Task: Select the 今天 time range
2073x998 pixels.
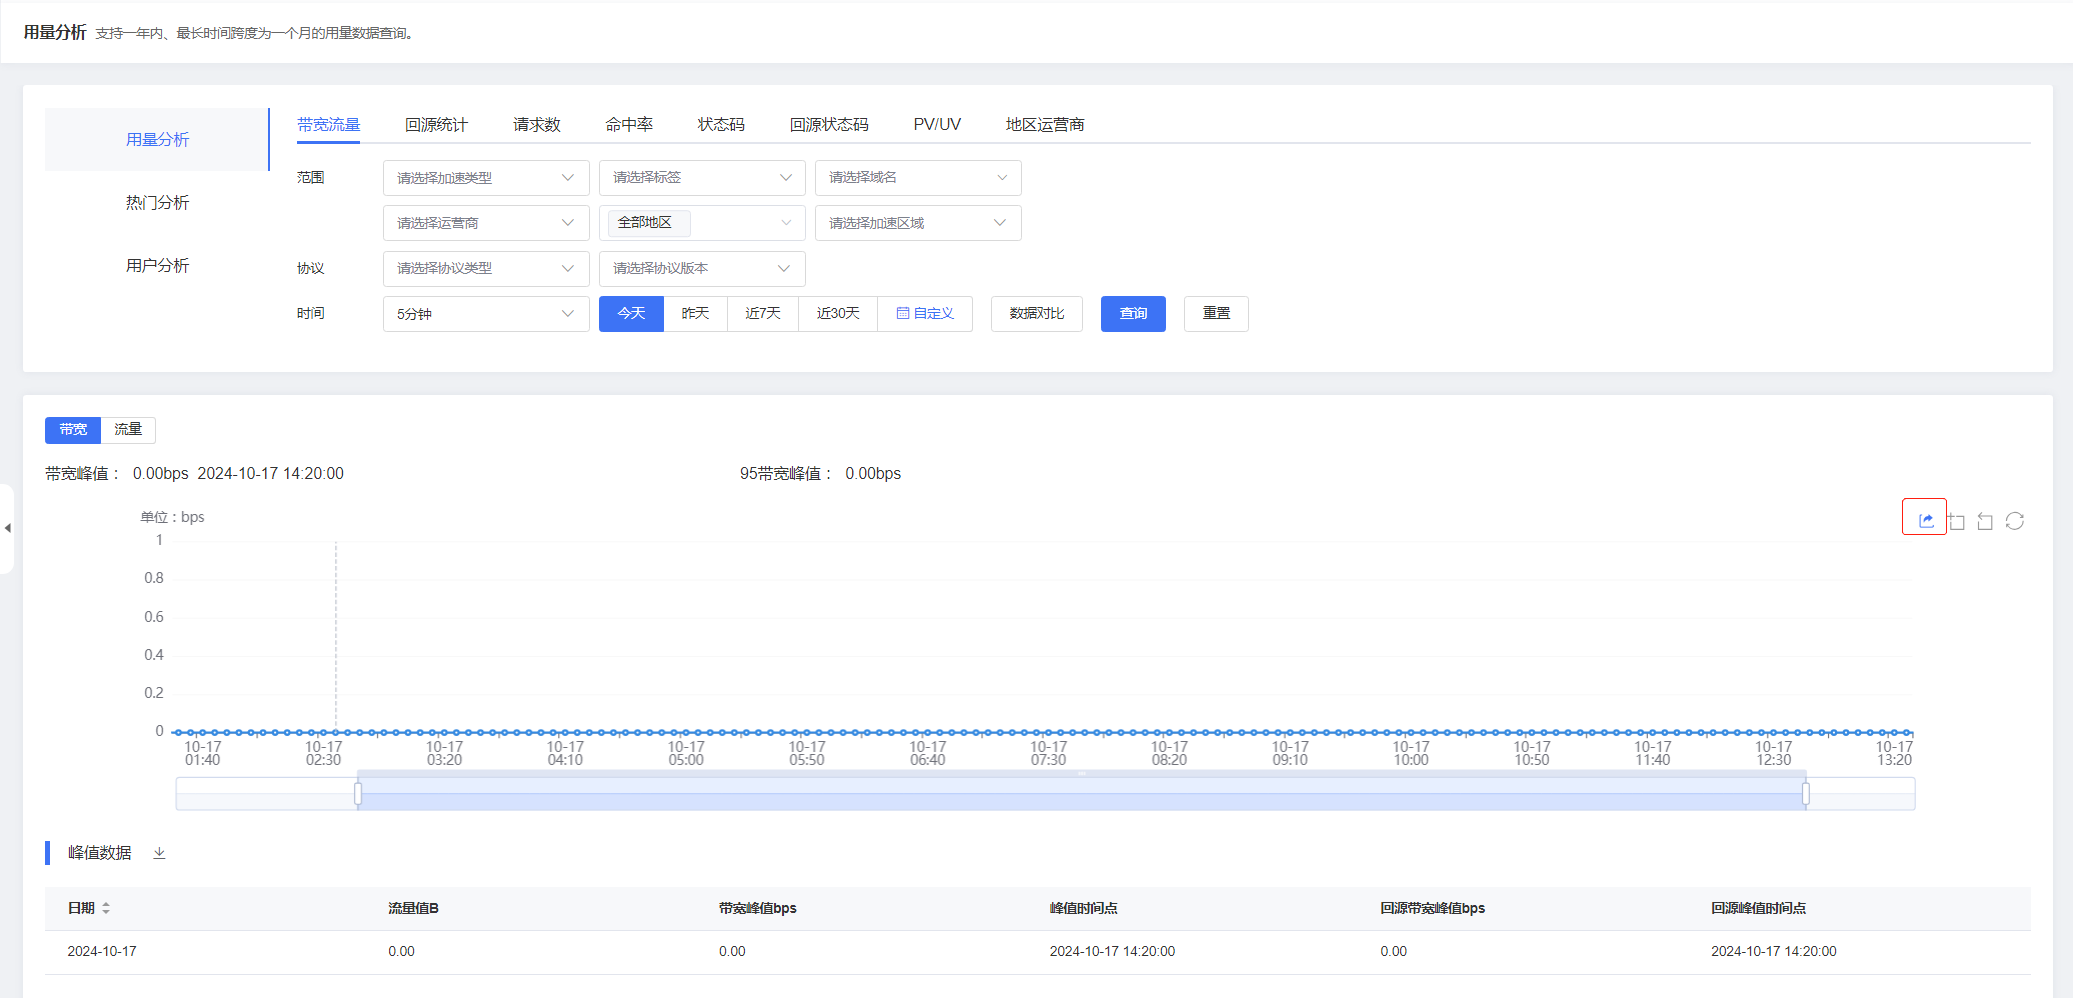Action: point(631,314)
